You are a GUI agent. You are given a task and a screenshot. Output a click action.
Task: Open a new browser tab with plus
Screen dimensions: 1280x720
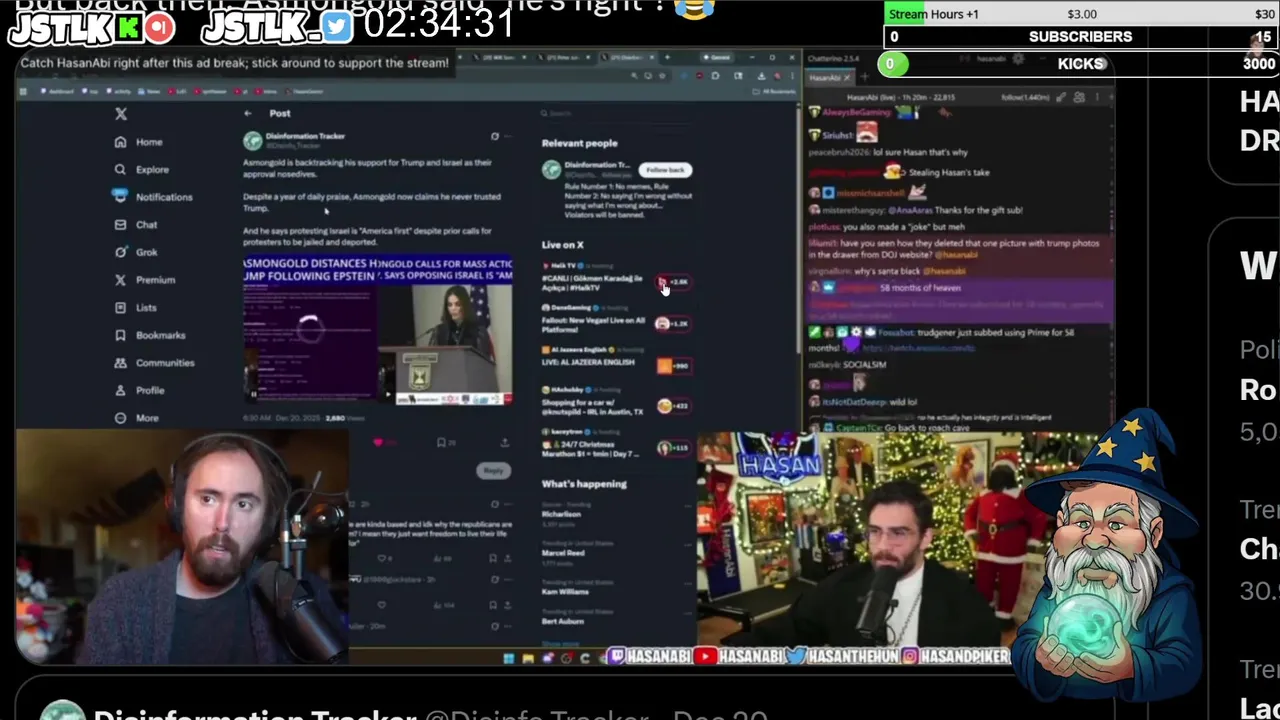point(666,57)
